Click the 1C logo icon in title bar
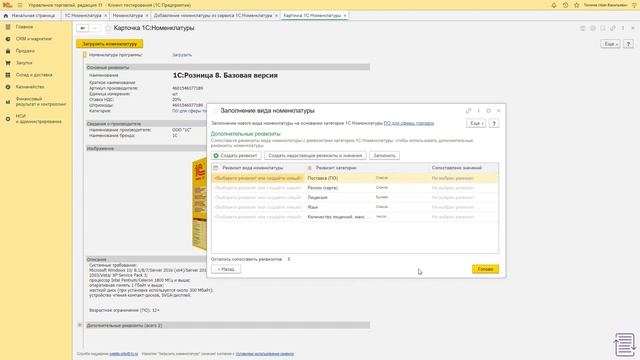 7,5
